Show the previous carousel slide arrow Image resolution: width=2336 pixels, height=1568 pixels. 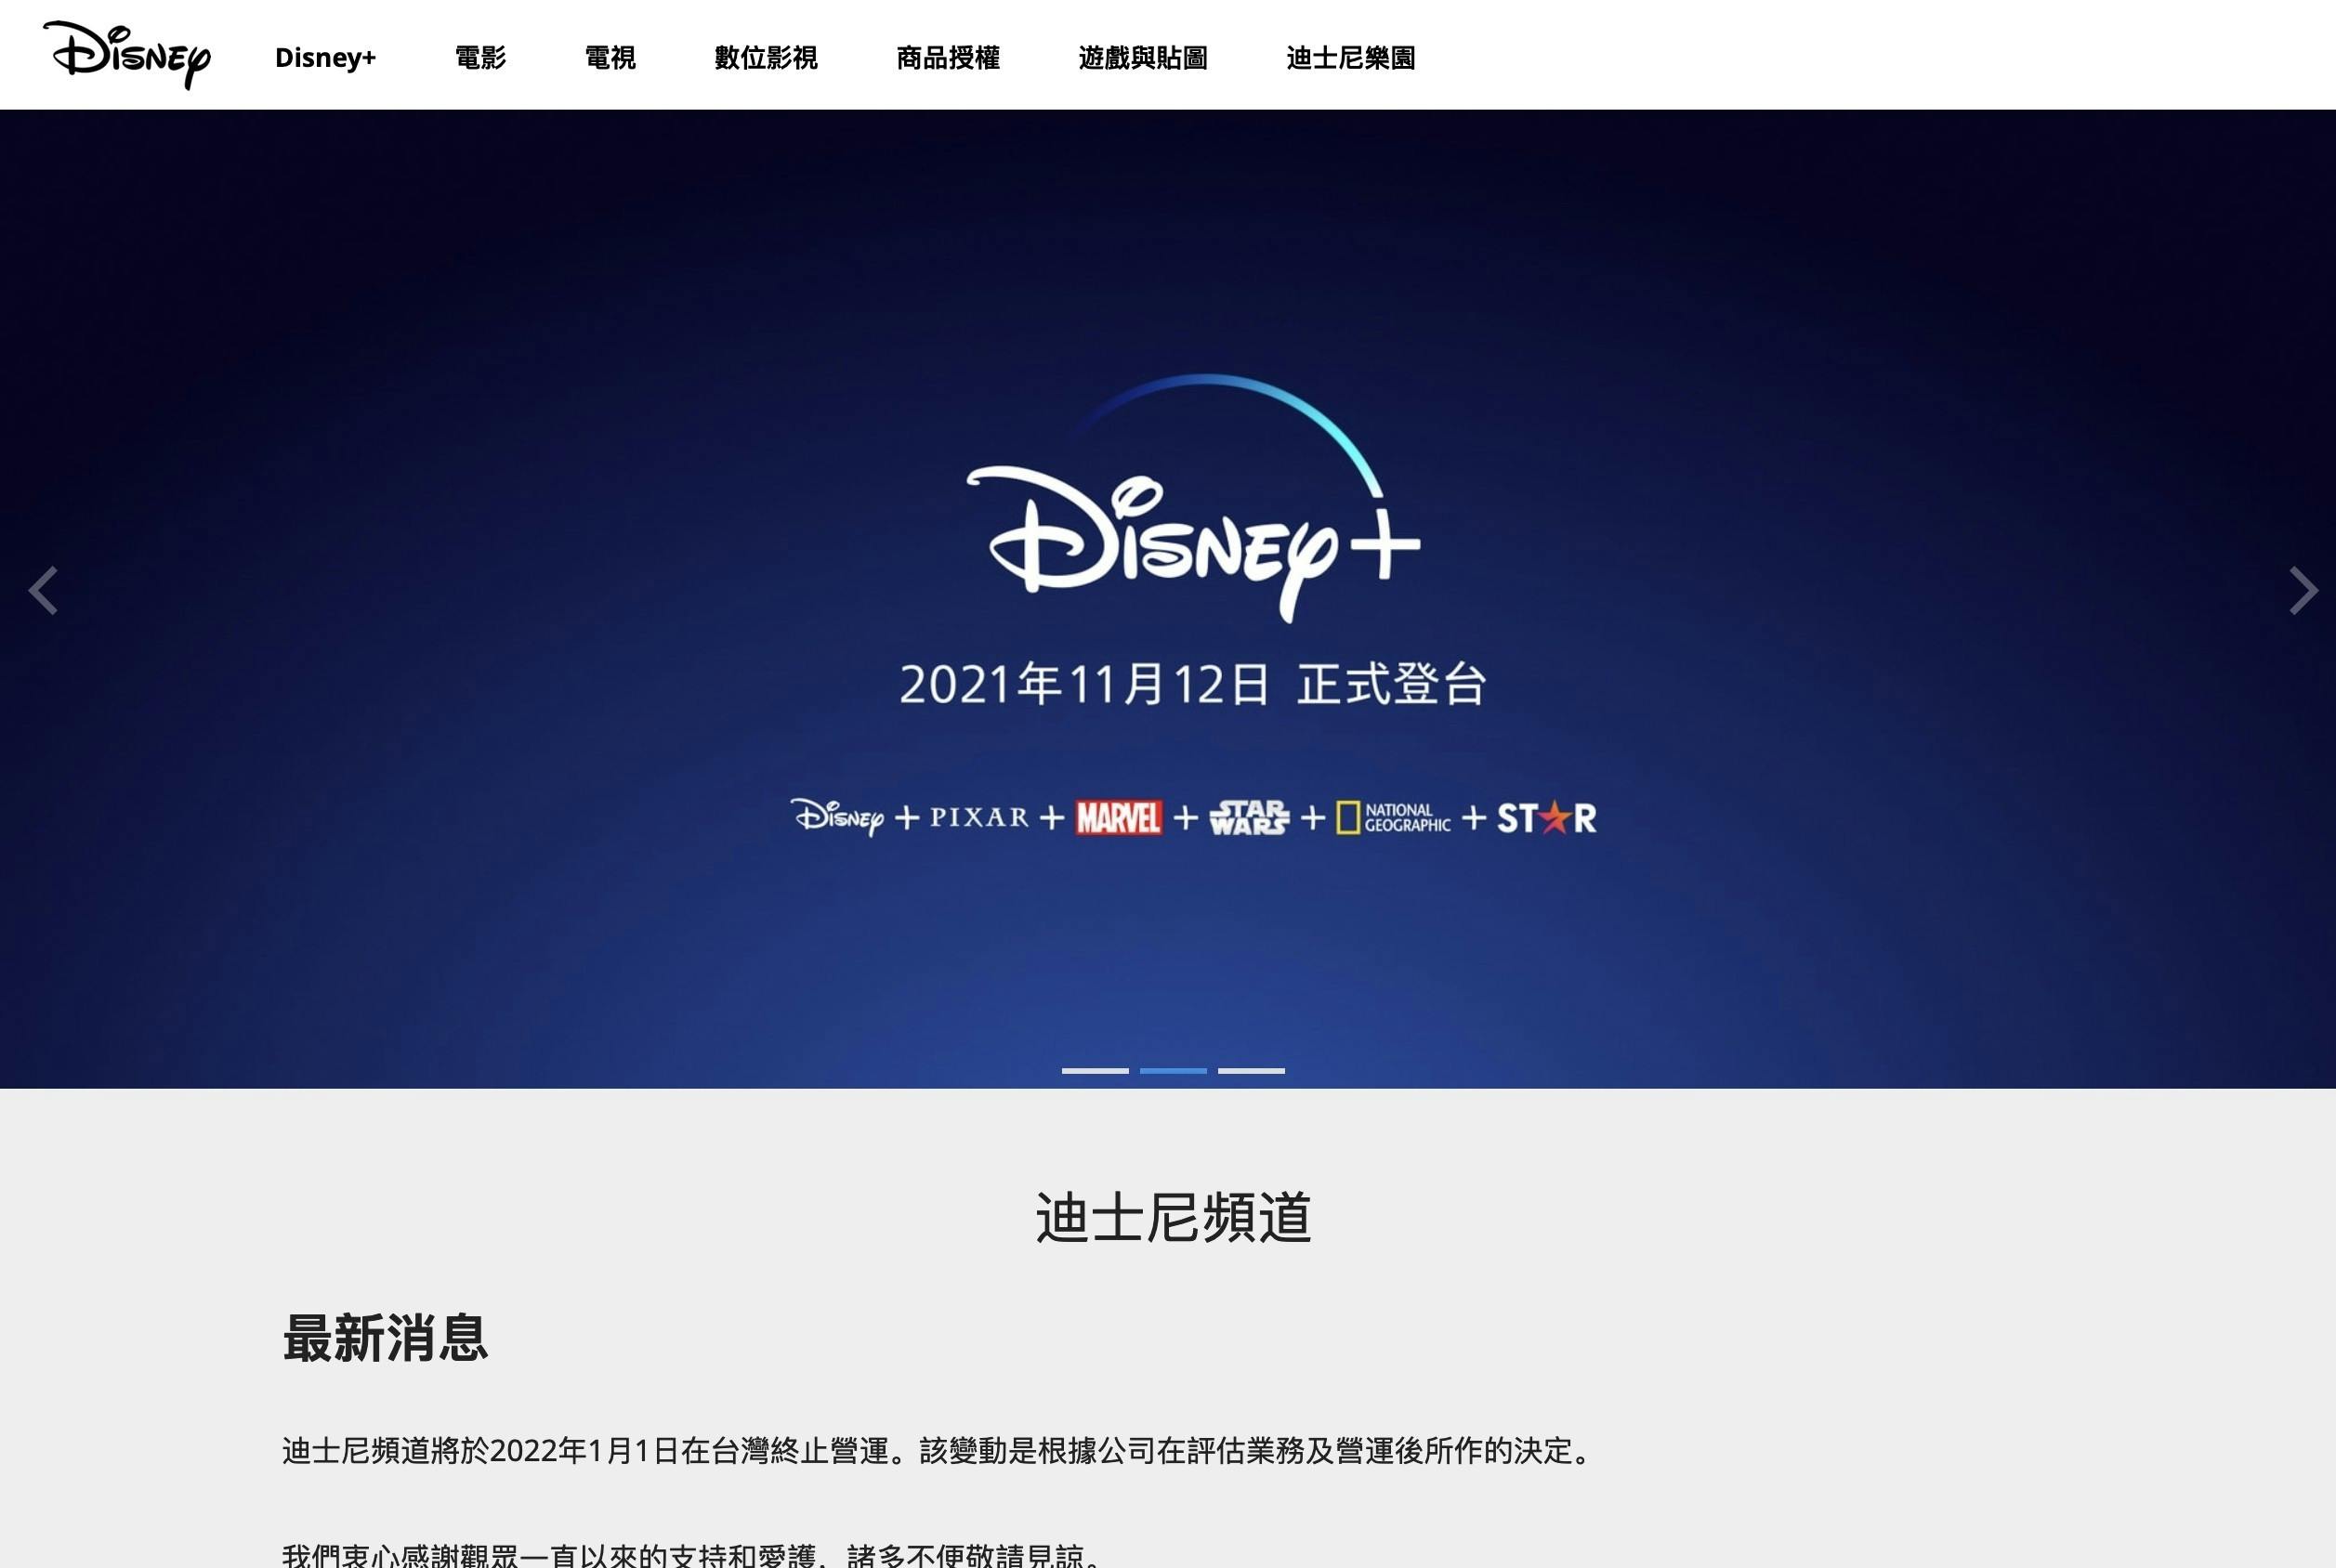click(43, 590)
